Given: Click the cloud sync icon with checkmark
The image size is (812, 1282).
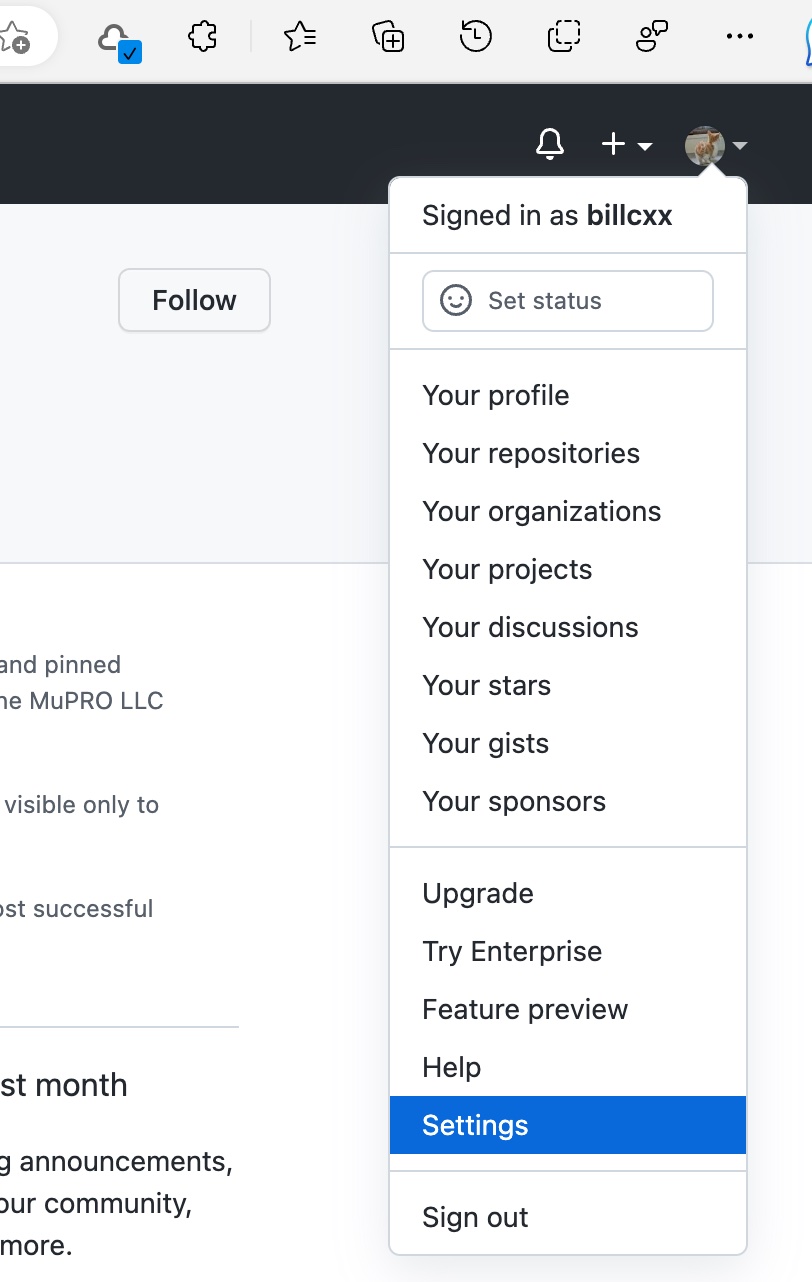Looking at the screenshot, I should pos(118,41).
